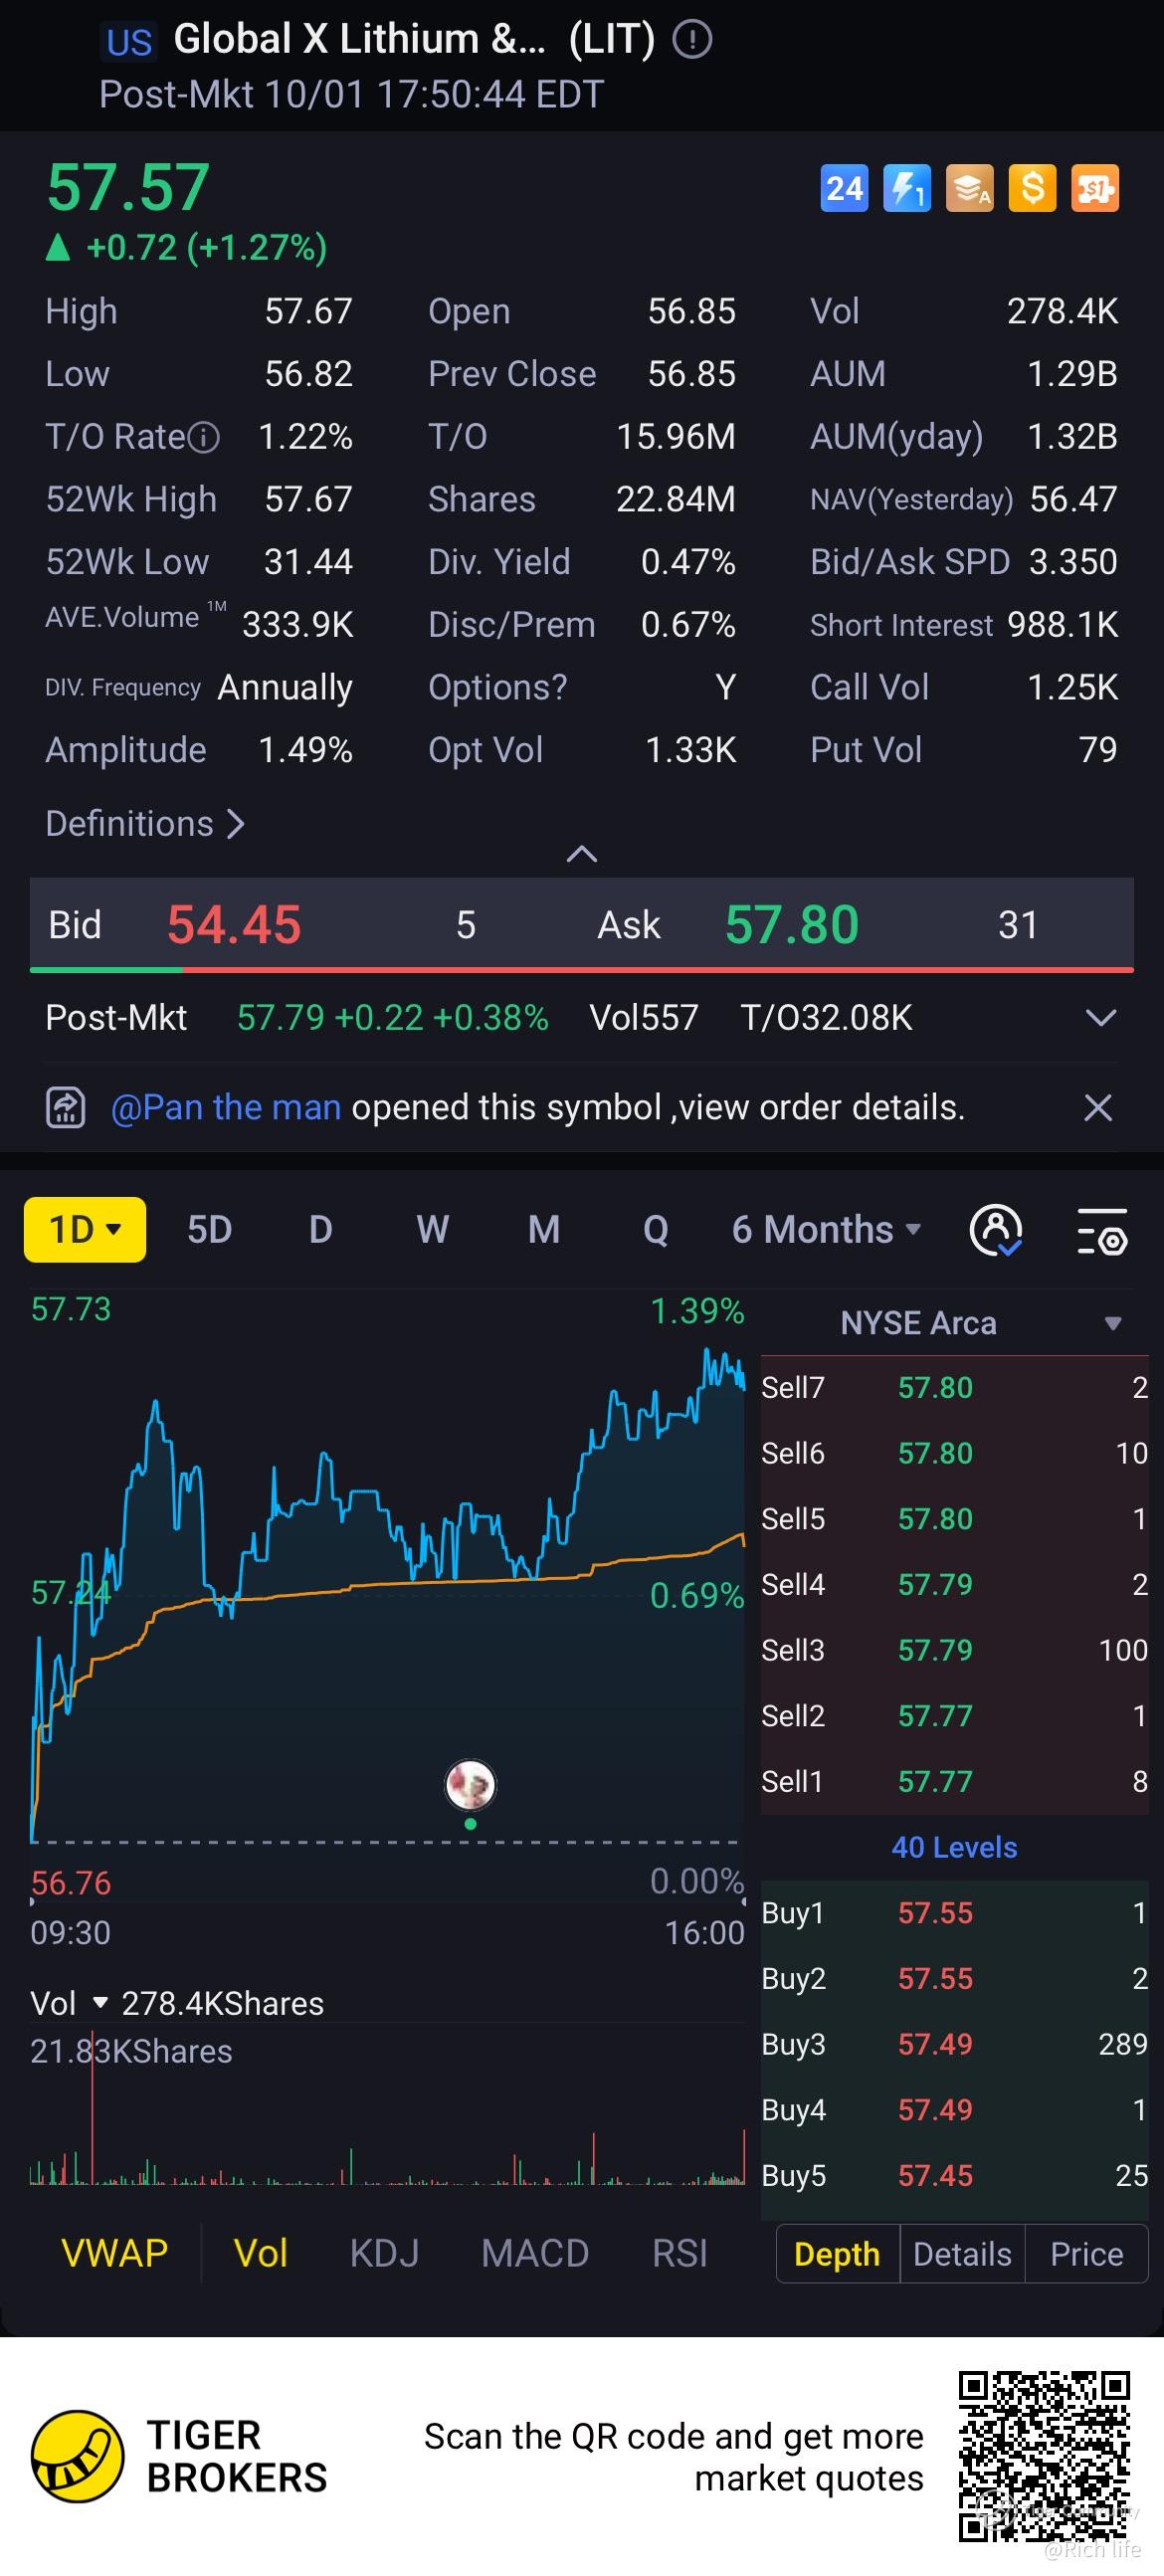Screen dimensions: 1164x2576
Task: Tap the Ask price 57.80
Action: [x=792, y=925]
